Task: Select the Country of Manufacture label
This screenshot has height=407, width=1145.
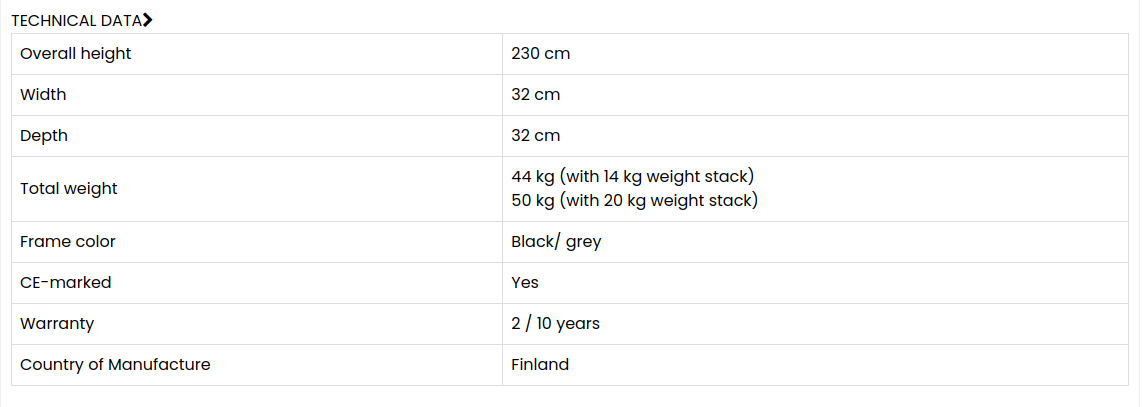Action: (x=115, y=365)
